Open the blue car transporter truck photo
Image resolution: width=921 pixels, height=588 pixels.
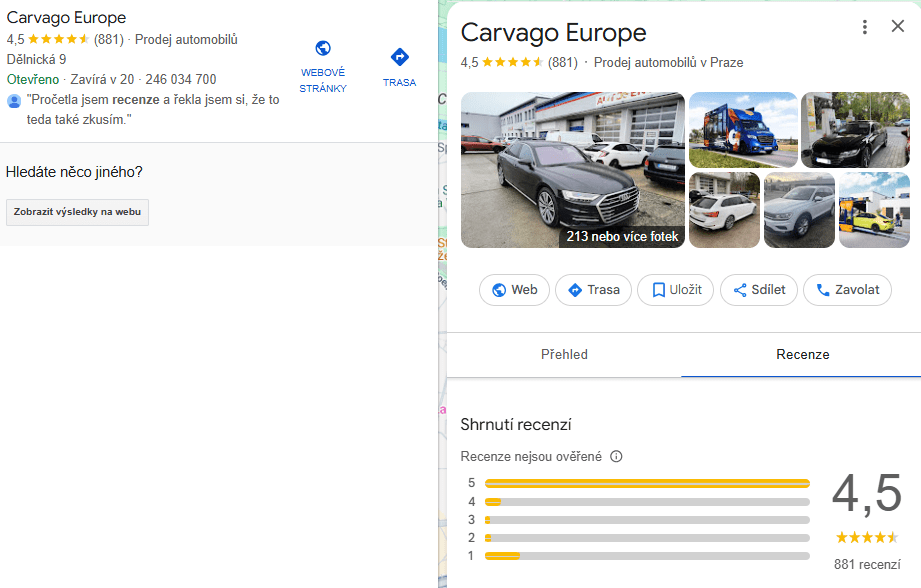tap(742, 130)
